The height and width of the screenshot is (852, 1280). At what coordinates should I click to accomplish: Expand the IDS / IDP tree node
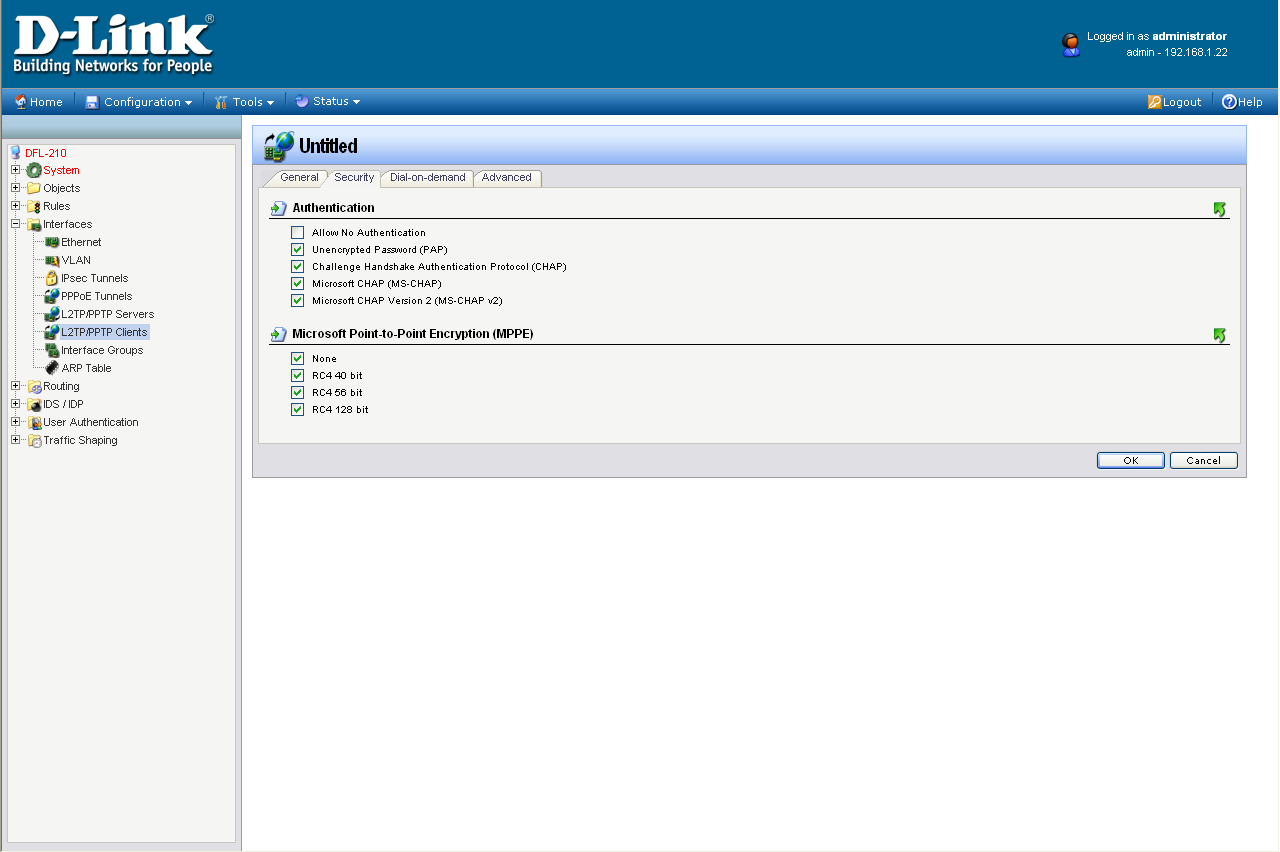pyautogui.click(x=16, y=404)
